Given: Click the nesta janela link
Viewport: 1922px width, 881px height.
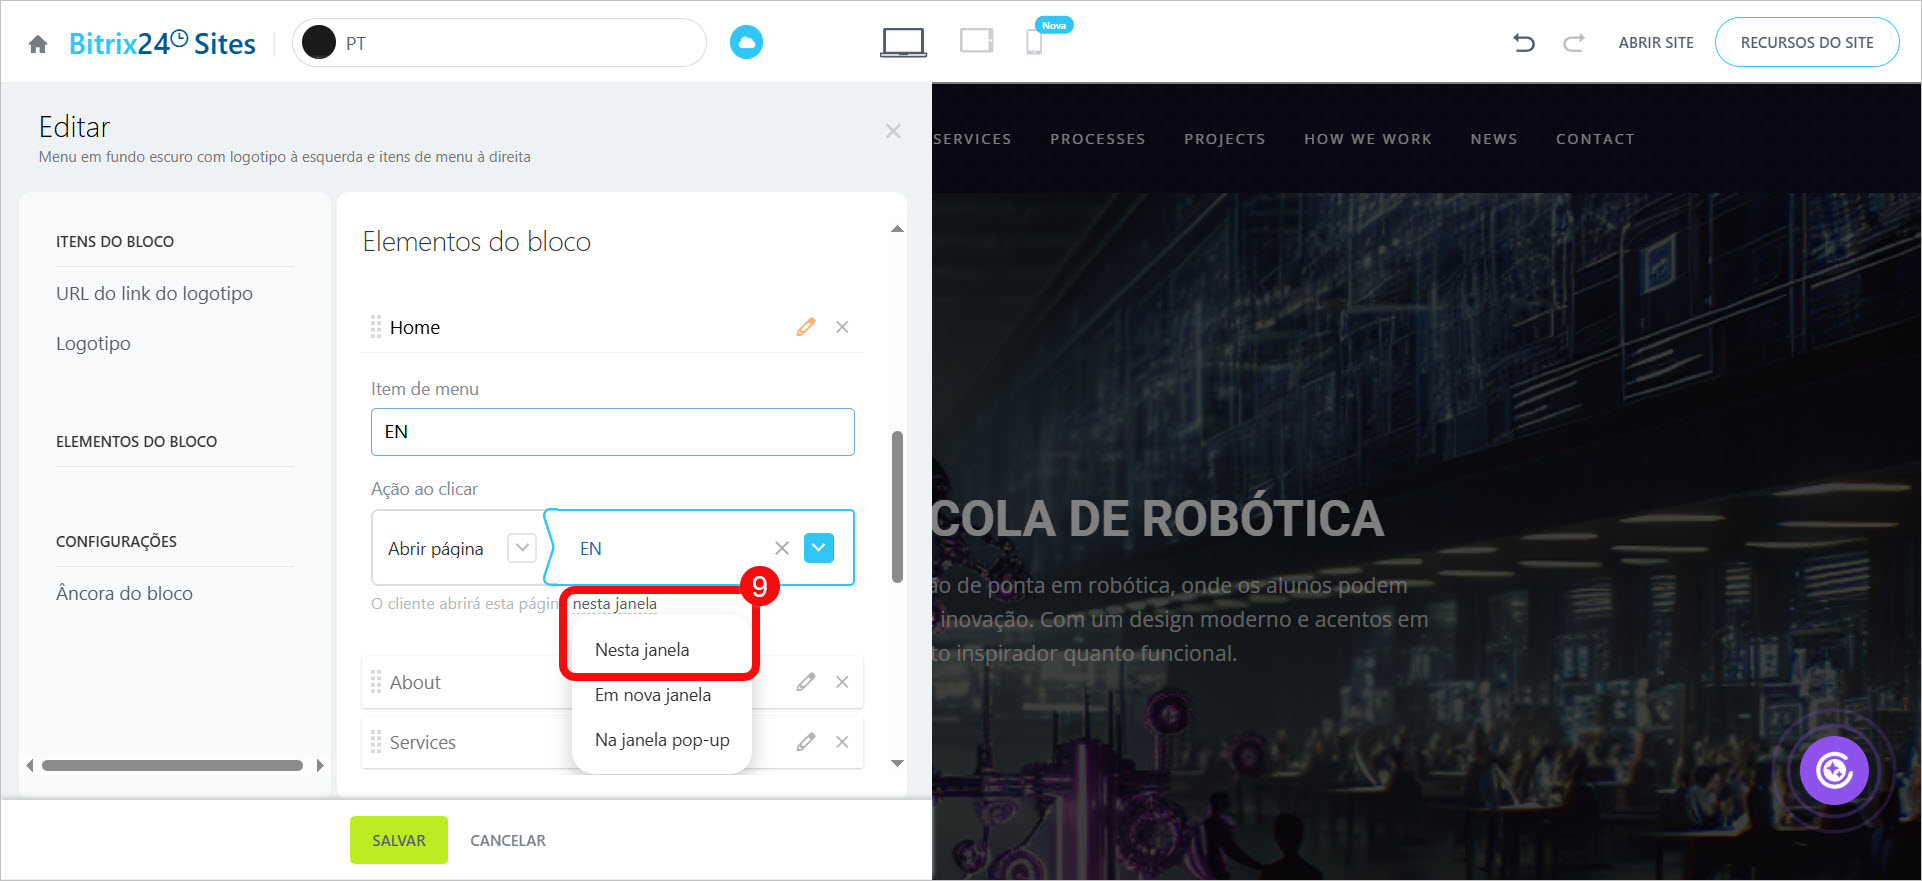Looking at the screenshot, I should click(614, 604).
